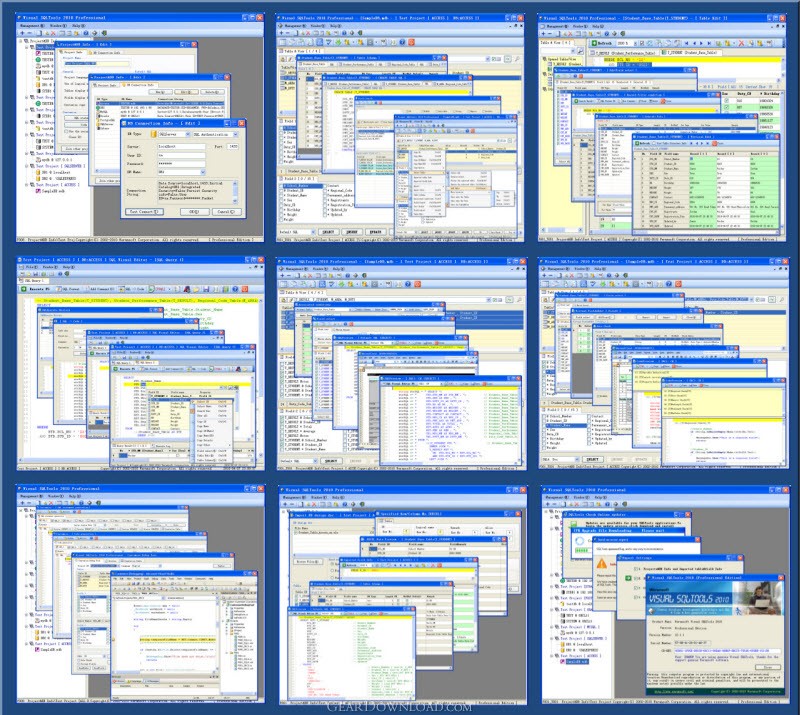Click red exit icon in SQL Visual Editor toolbar
The width and height of the screenshot is (800, 715).
[x=244, y=289]
